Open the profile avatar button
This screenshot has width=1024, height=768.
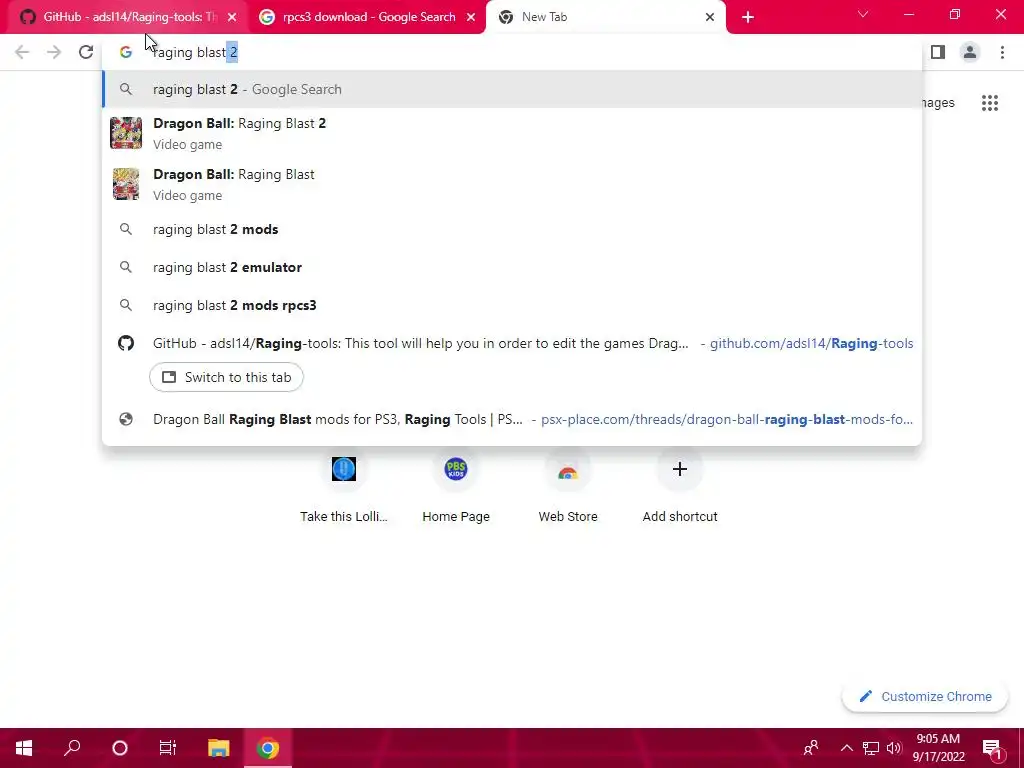[970, 52]
